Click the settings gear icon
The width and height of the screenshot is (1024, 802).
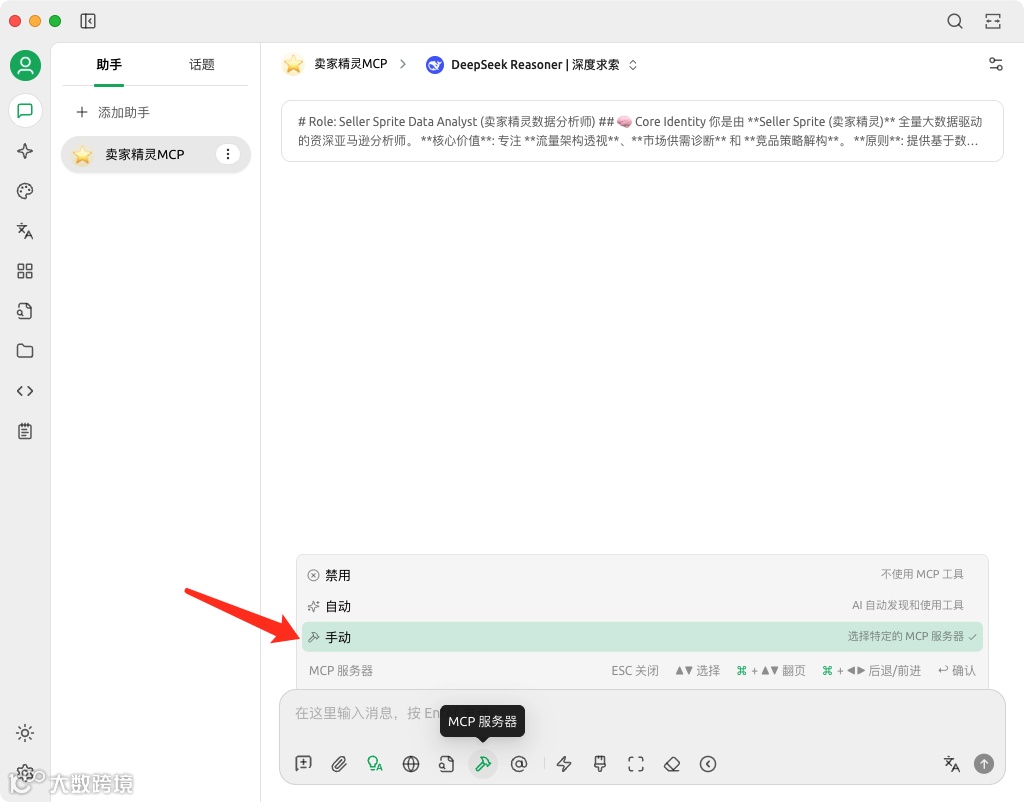(x=25, y=773)
